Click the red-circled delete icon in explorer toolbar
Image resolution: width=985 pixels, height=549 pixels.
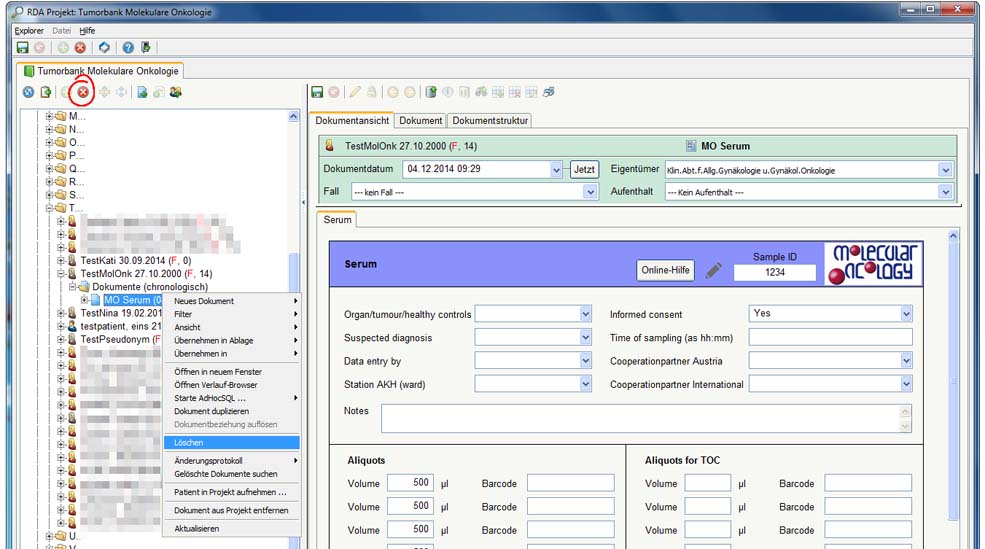pyautogui.click(x=84, y=93)
